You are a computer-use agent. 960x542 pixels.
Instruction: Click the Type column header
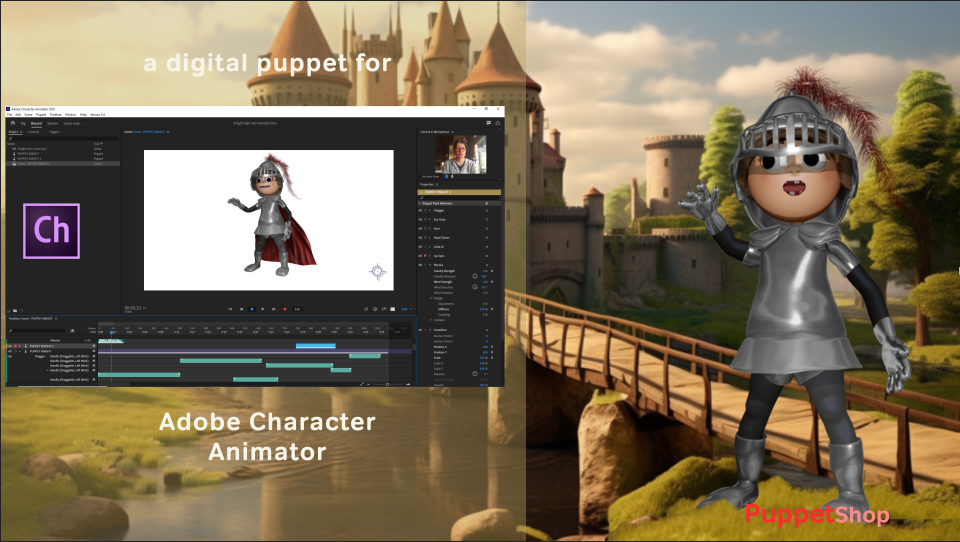[x=97, y=143]
